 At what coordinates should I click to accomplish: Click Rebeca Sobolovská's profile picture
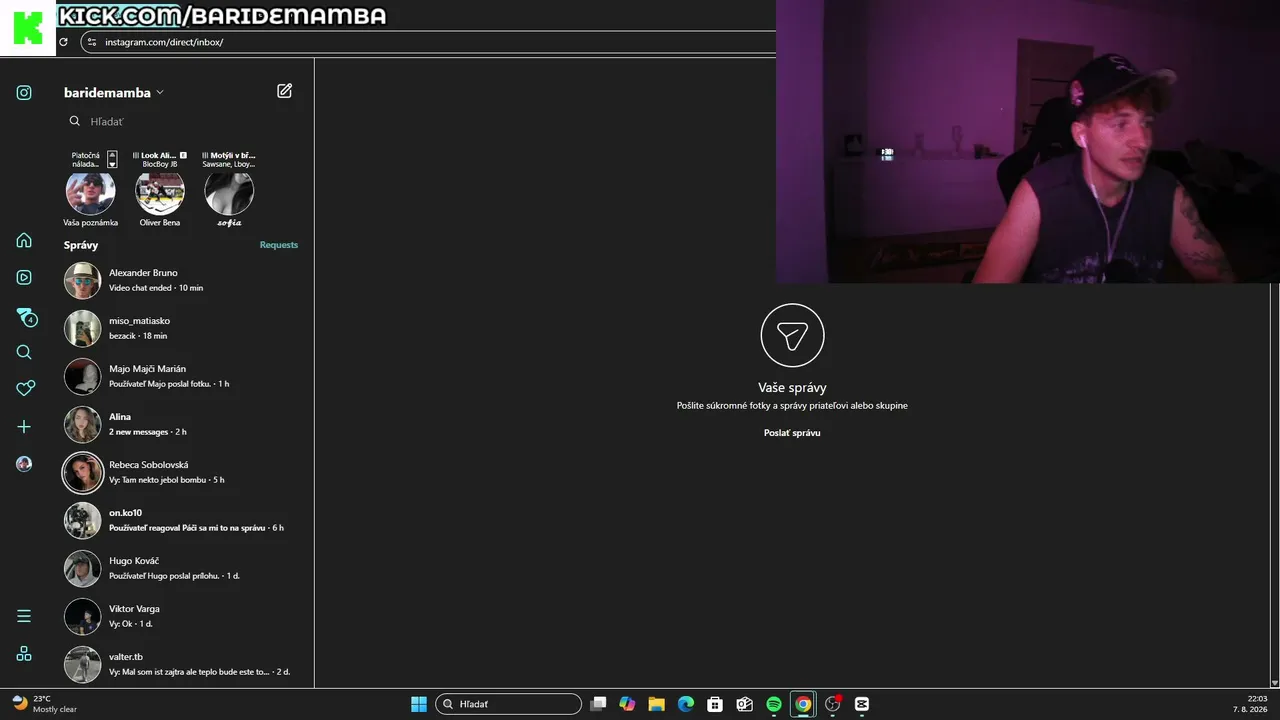point(83,473)
